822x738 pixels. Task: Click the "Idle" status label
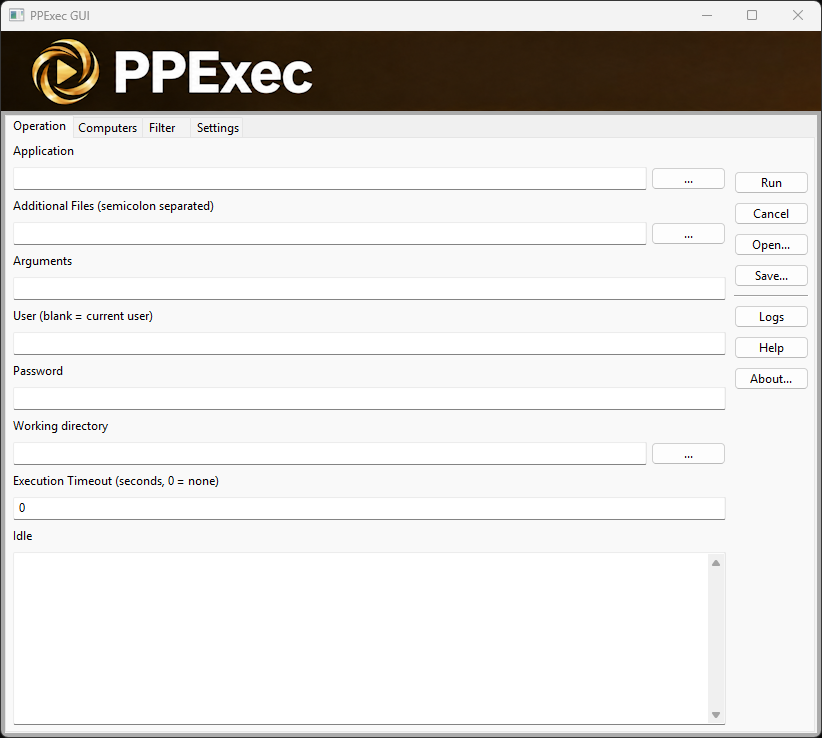[23, 536]
